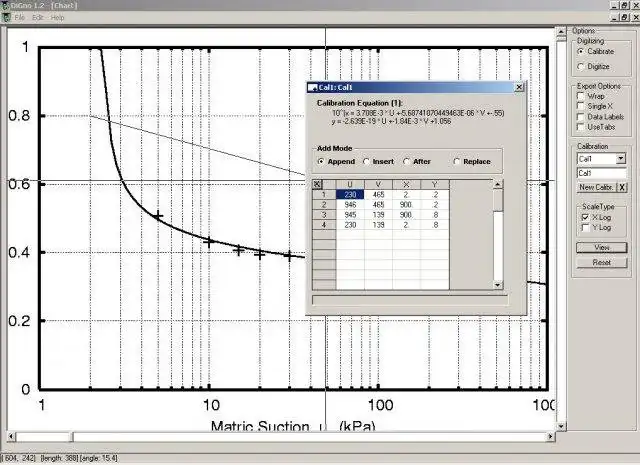Open the Help menu
640x465 pixels.
[x=57, y=18]
